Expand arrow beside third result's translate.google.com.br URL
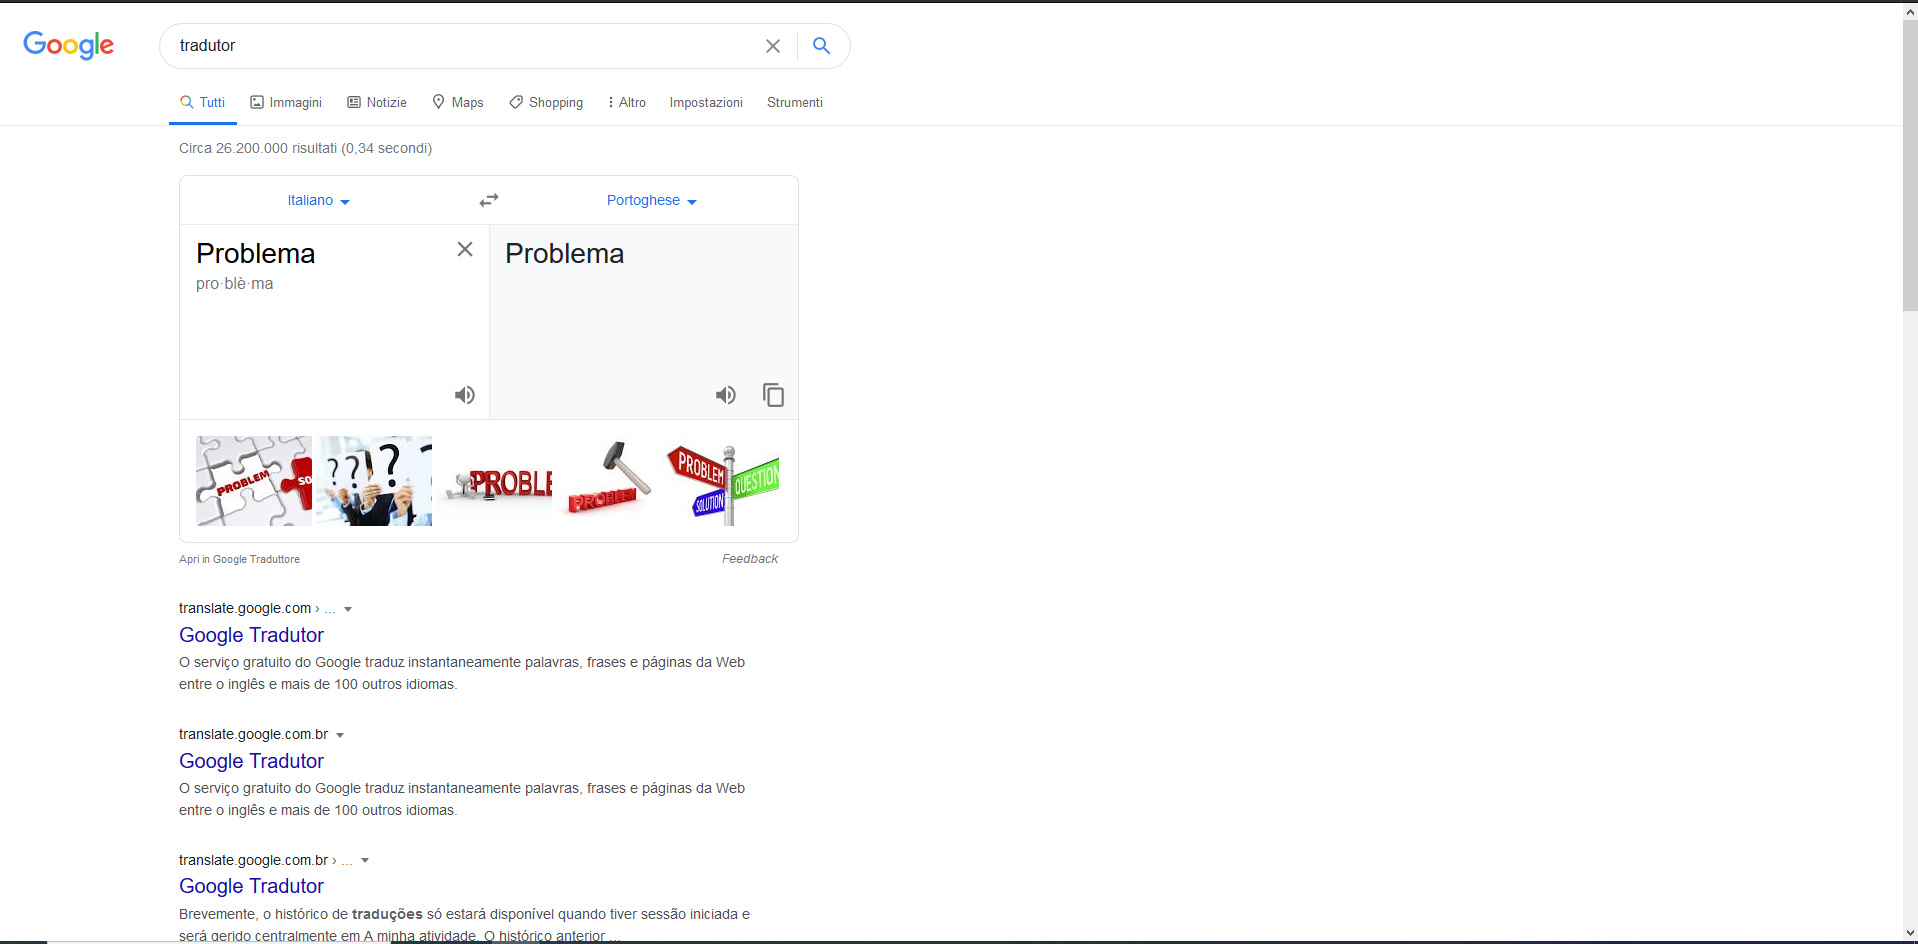 [x=365, y=861]
